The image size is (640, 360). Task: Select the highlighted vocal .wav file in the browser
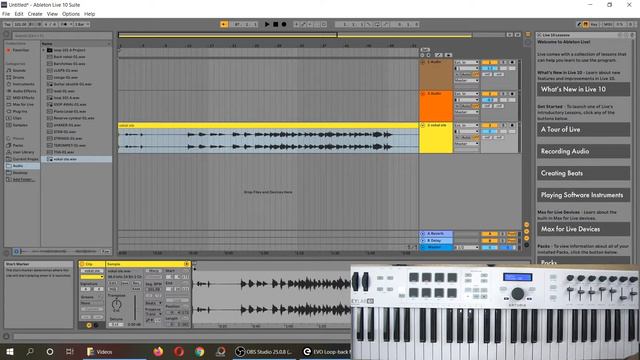76,159
